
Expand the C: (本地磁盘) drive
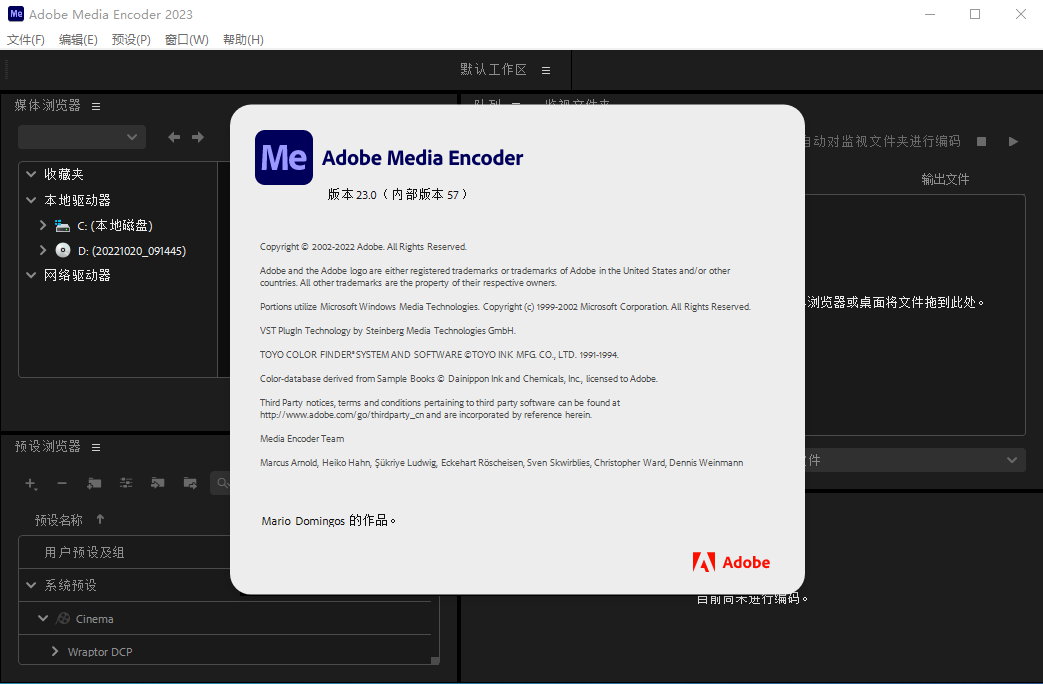(43, 225)
